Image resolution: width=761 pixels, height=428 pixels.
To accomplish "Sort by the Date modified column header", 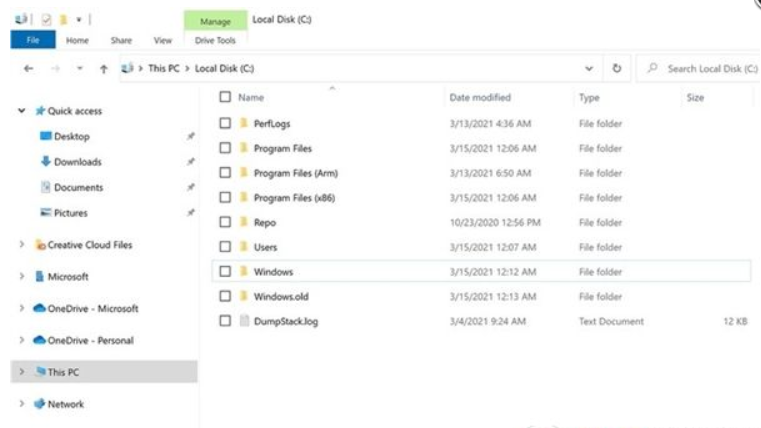I will 480,97.
